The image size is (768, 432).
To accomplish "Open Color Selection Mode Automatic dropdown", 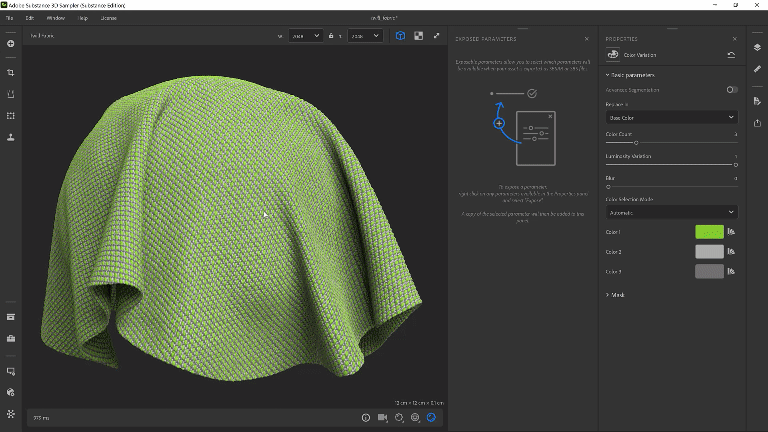I will point(671,212).
